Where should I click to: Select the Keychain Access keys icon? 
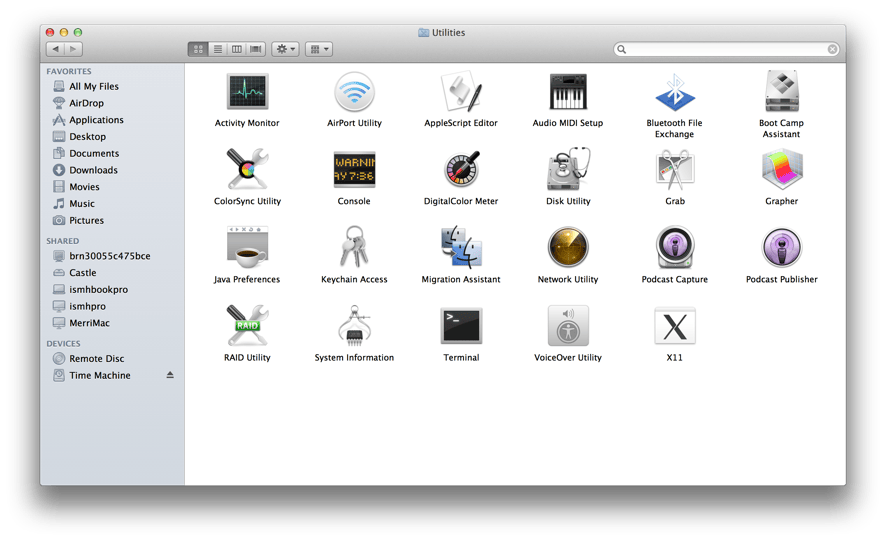click(354, 247)
